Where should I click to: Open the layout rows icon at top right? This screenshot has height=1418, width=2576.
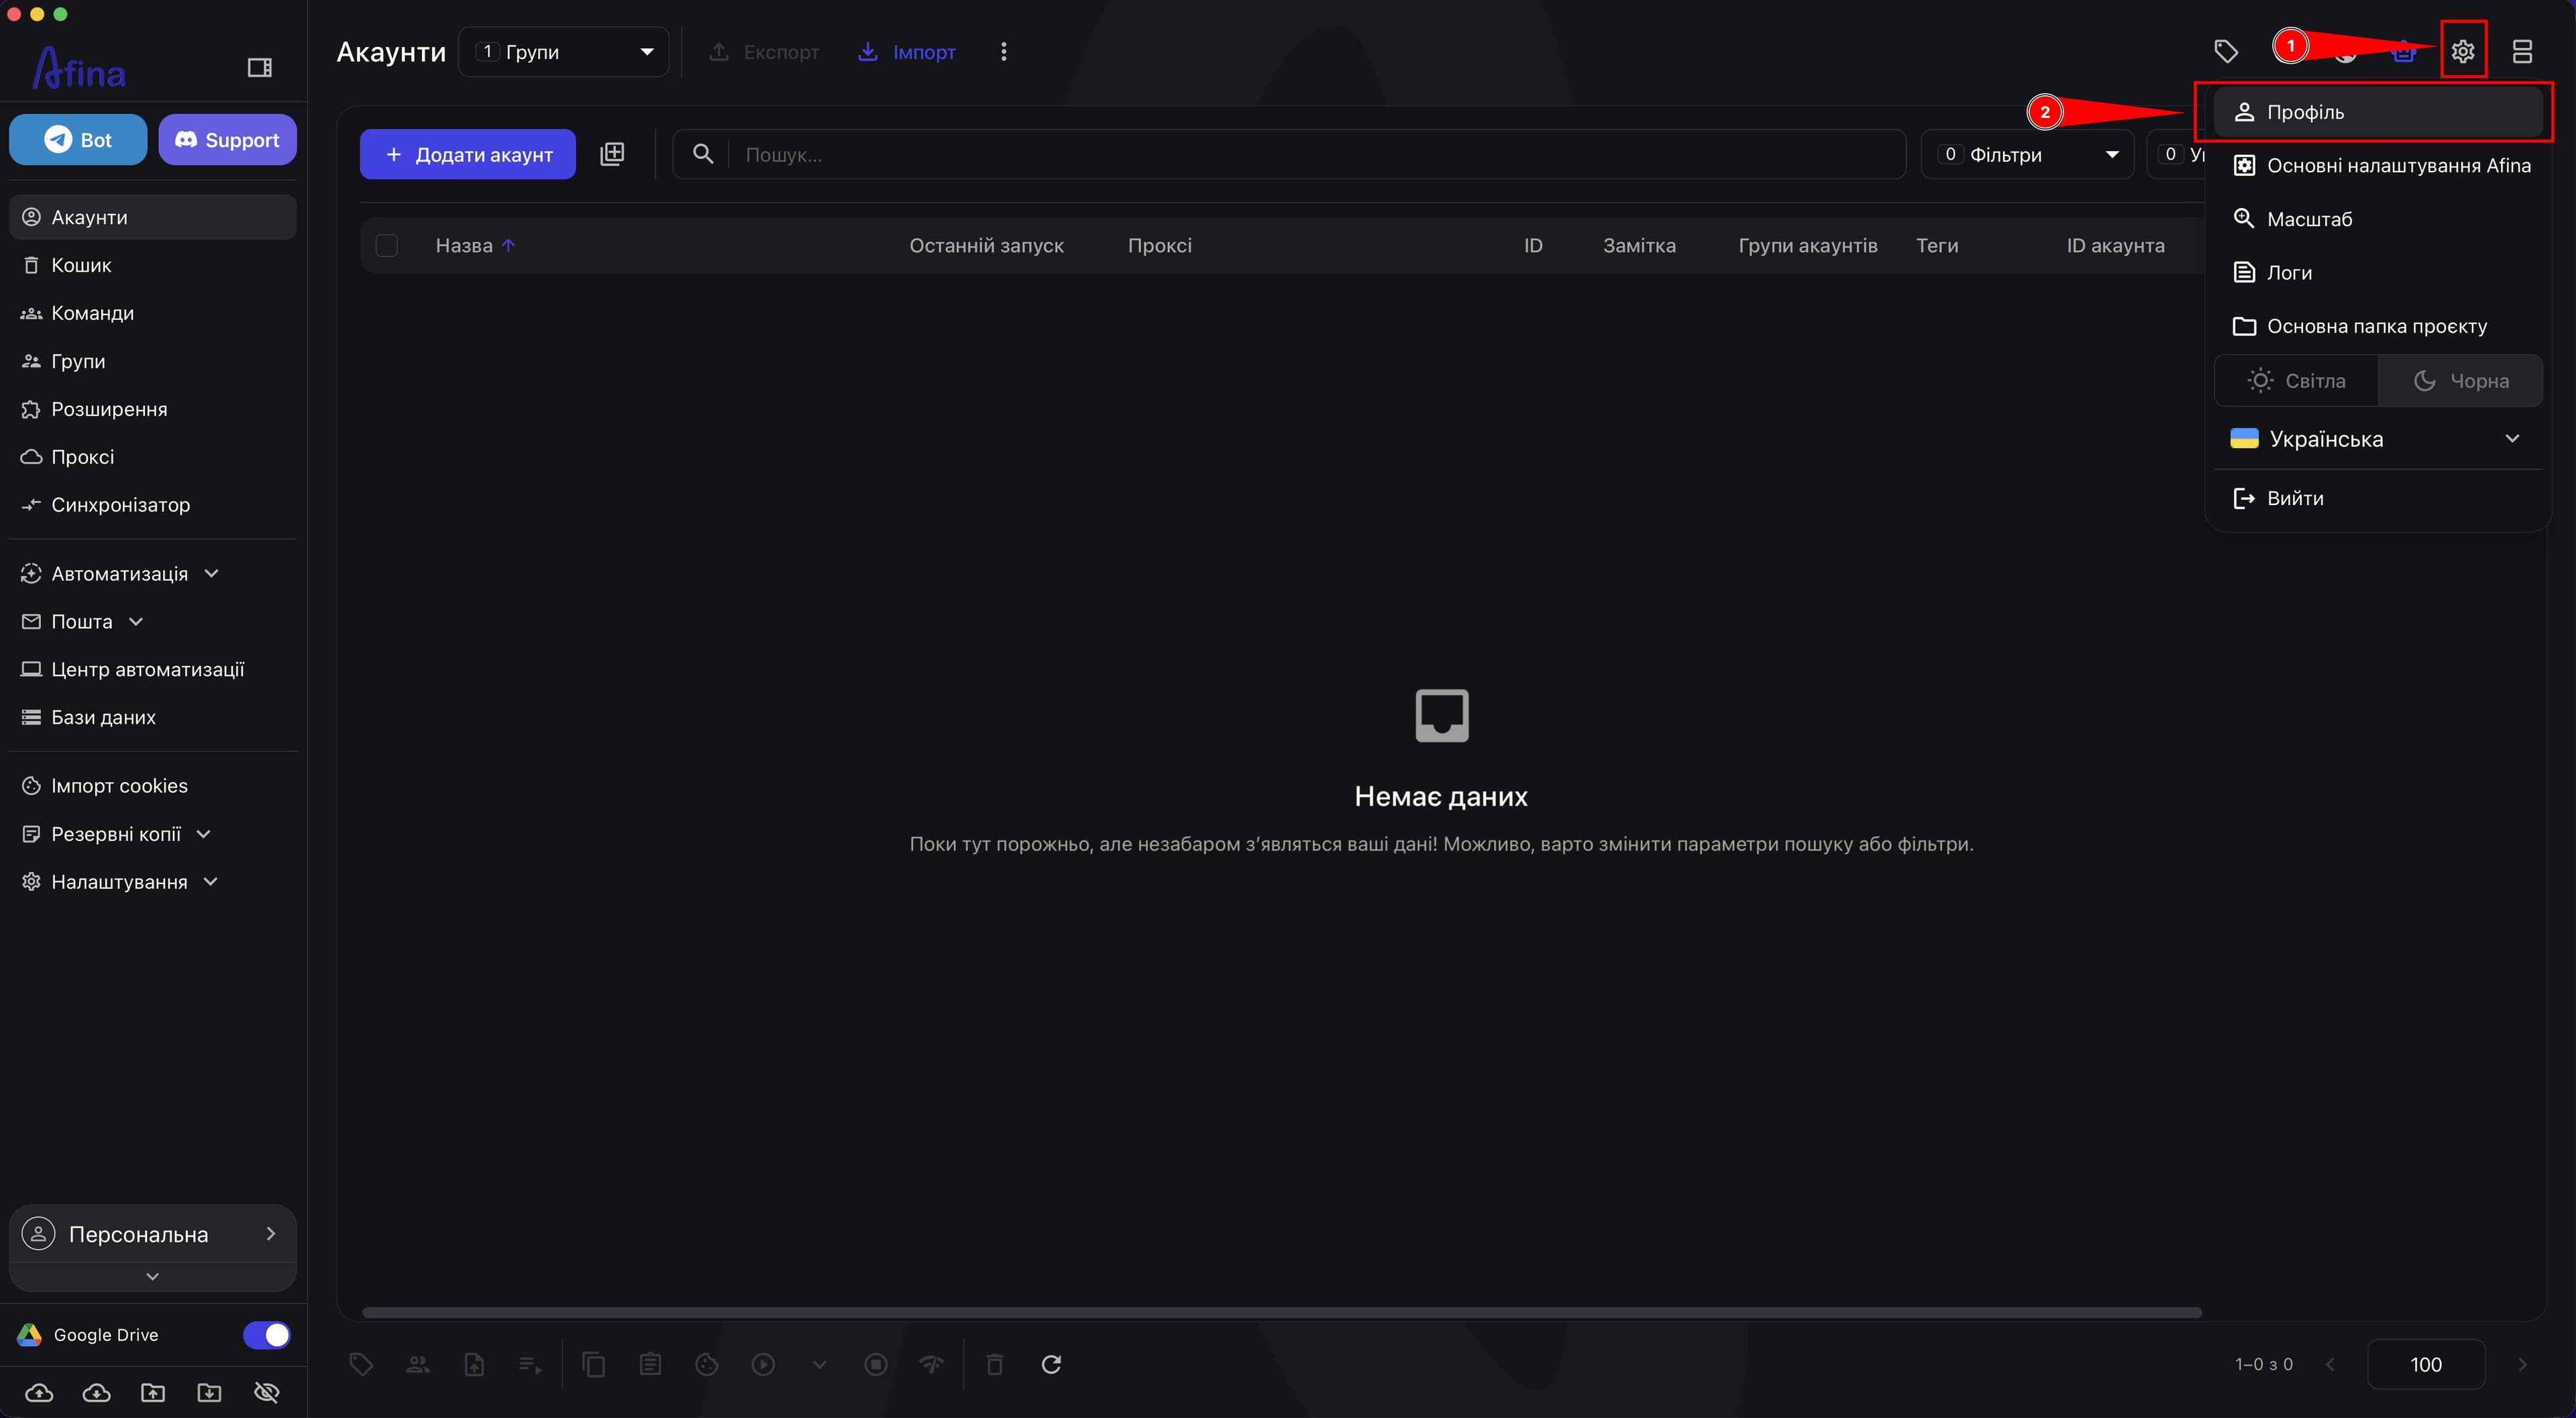[2522, 51]
